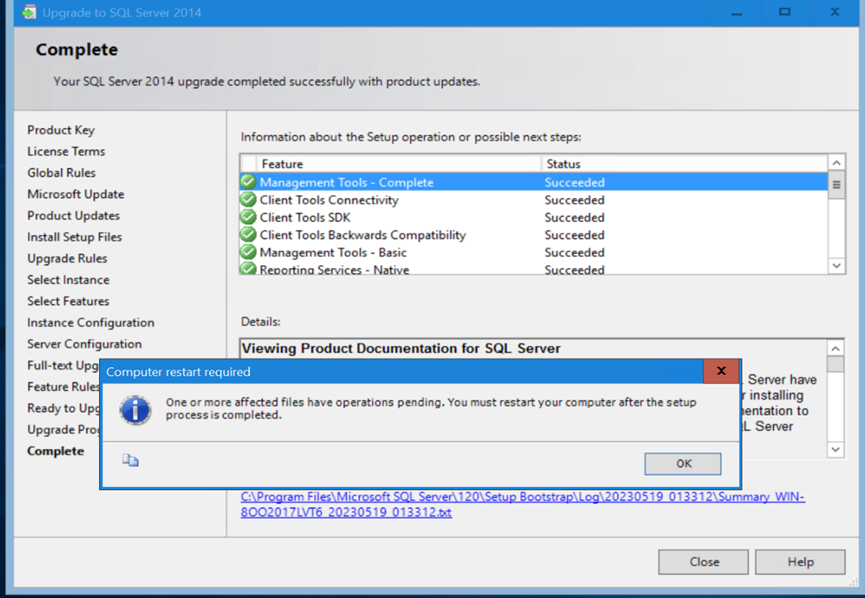Screen dimensions: 865x598
Task: Click the Server Configuration step
Action: (84, 344)
